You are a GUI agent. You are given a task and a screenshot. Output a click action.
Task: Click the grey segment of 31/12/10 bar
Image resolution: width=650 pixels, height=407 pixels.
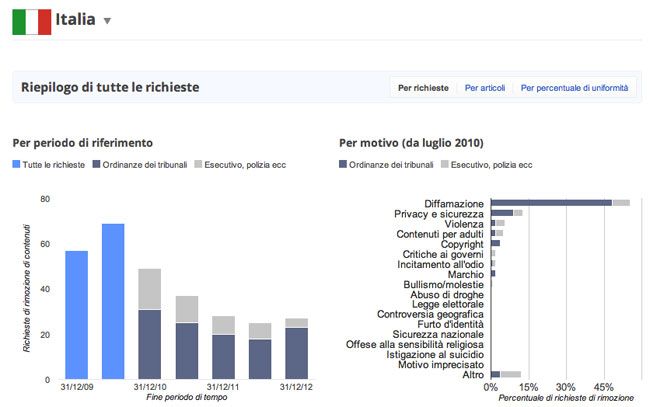coord(150,289)
